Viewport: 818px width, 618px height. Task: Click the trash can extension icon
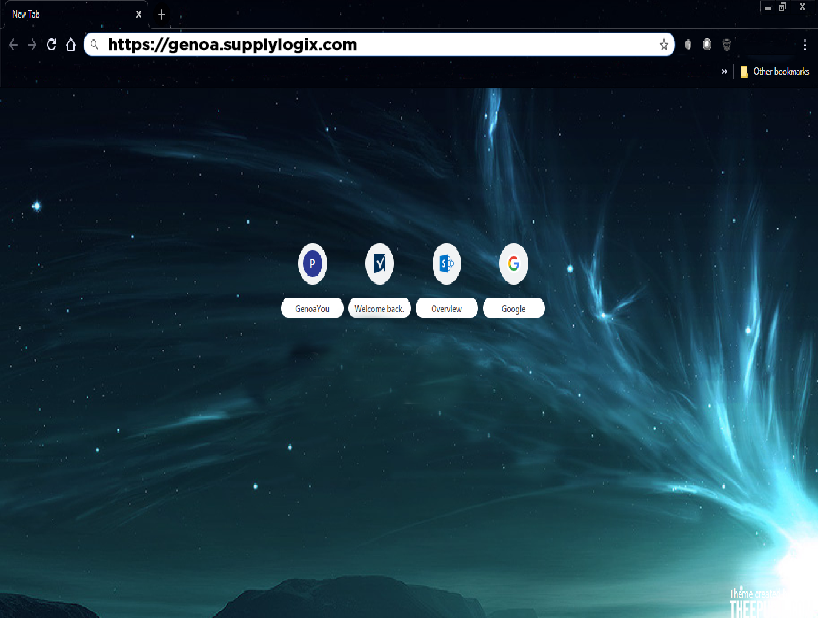727,45
